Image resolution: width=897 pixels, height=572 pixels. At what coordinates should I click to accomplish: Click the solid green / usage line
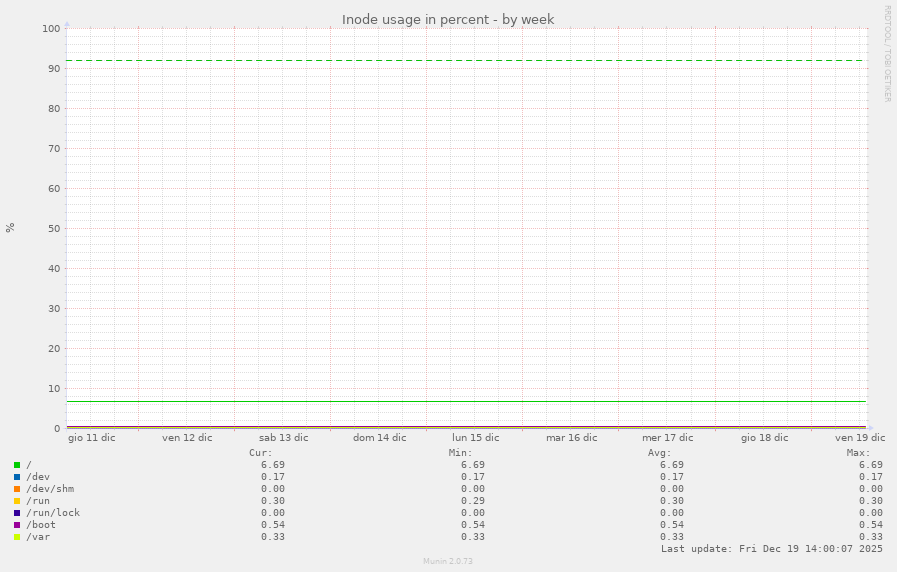click(x=466, y=402)
